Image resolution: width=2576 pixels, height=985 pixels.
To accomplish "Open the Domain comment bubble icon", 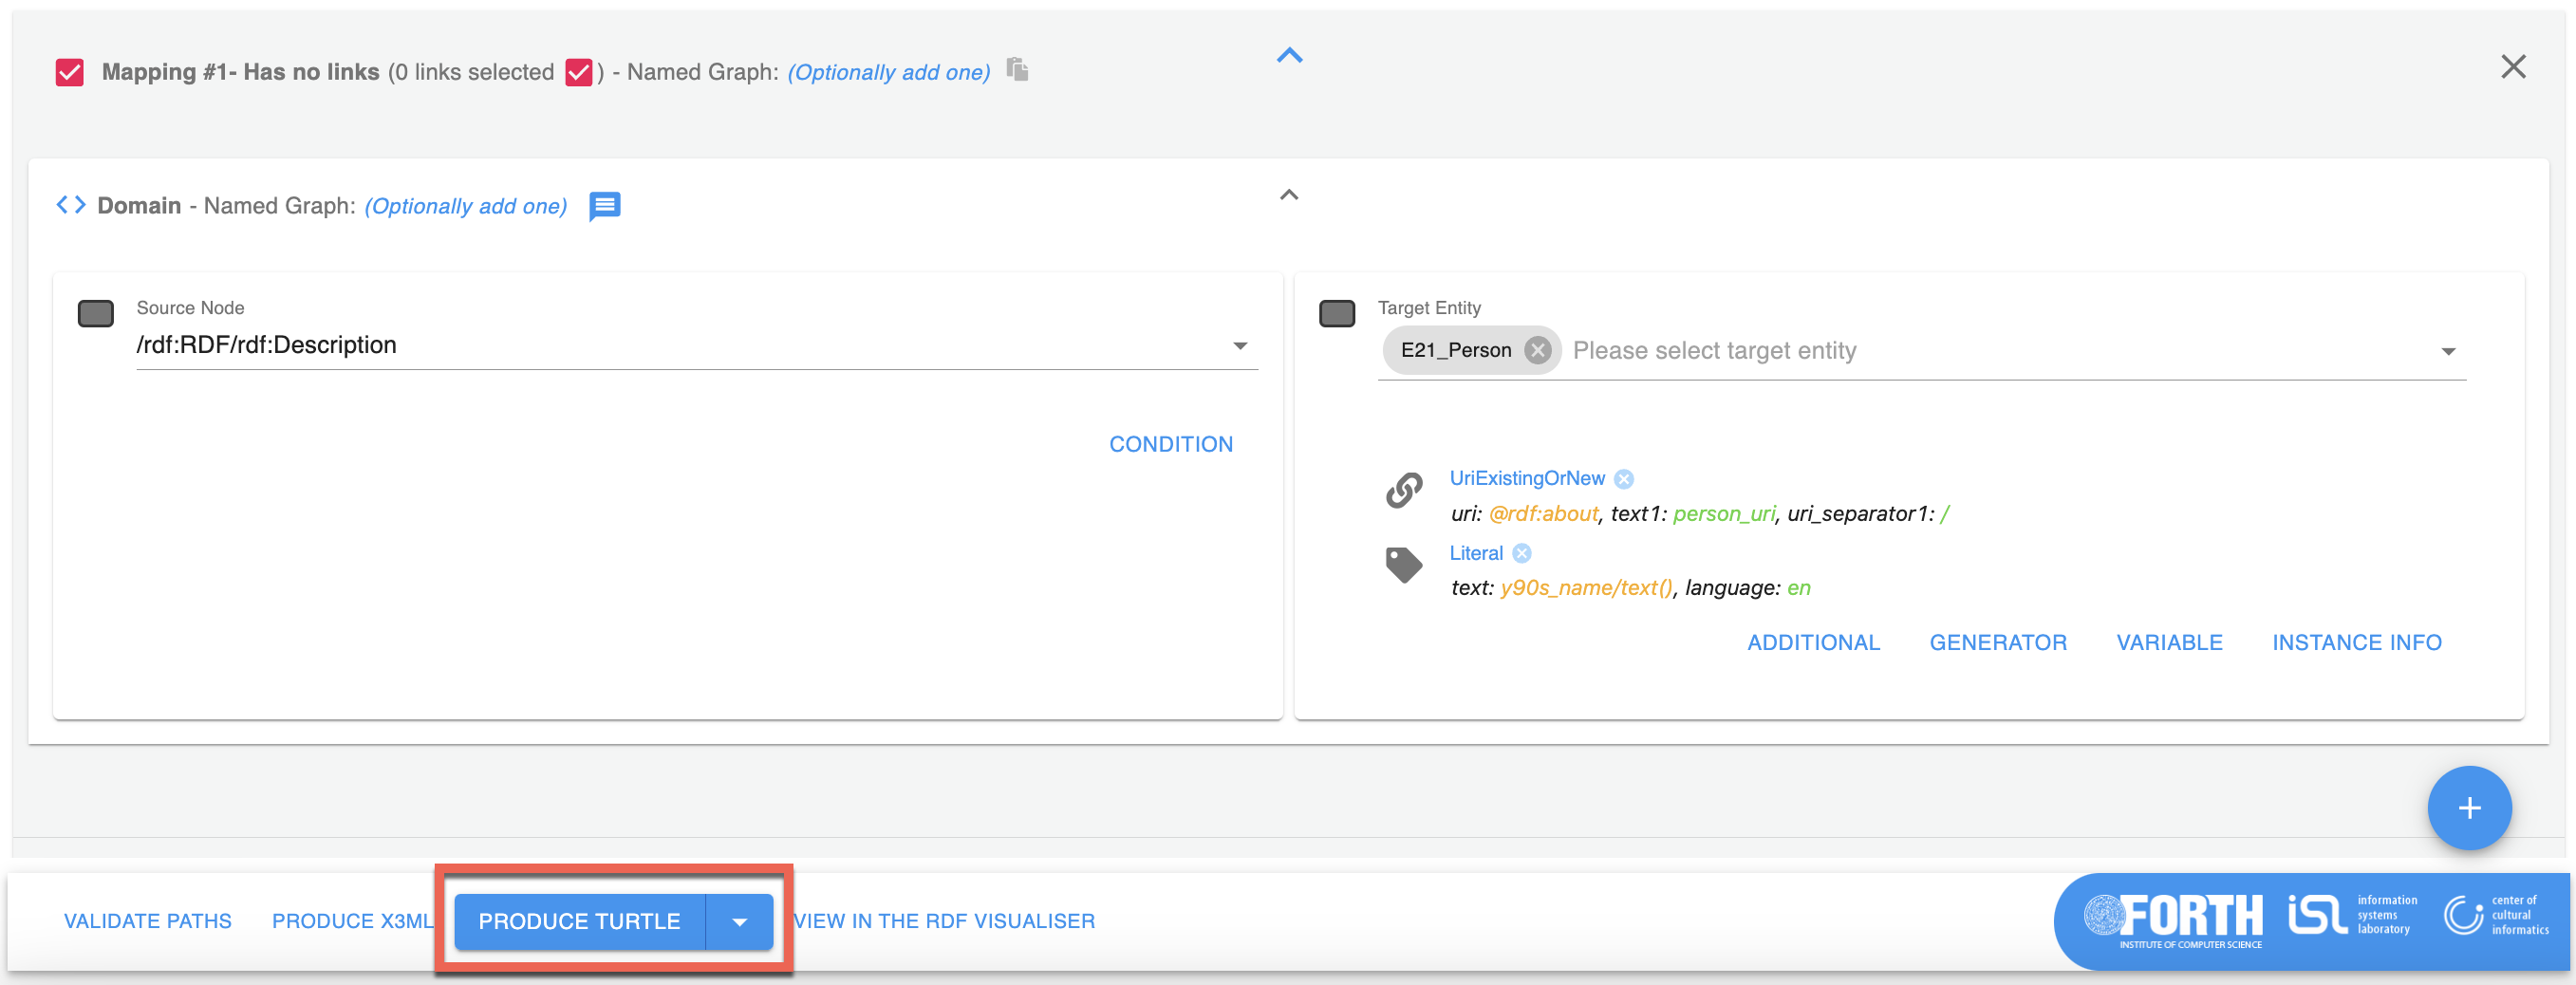I will coord(604,206).
